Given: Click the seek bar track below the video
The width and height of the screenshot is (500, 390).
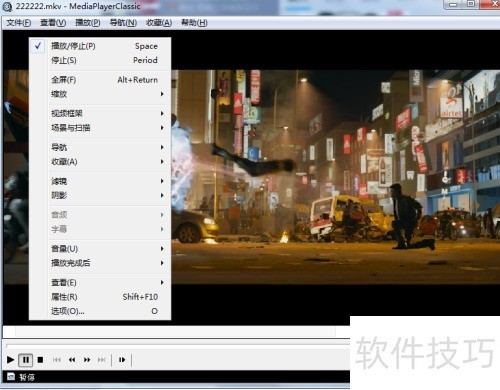Looking at the screenshot, I should 177,346.
